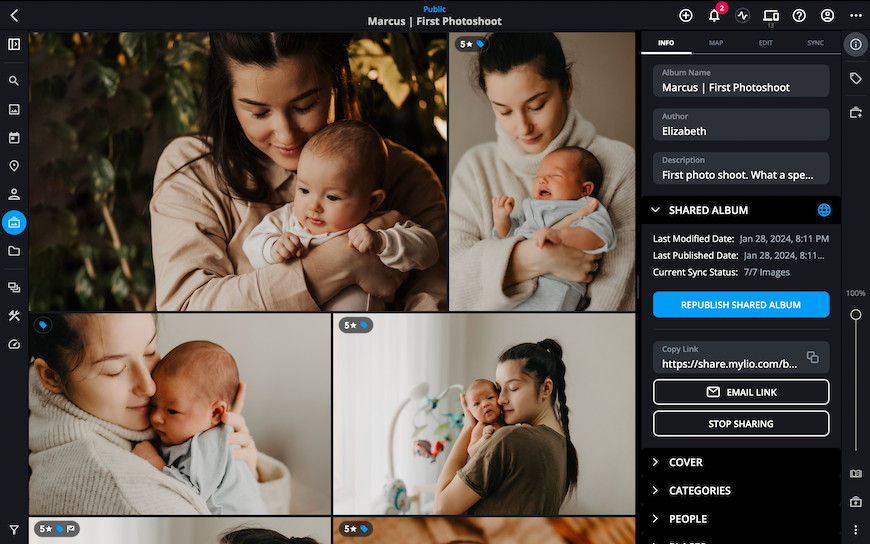This screenshot has height=544, width=870.
Task: Switch to the Map tab
Action: click(716, 43)
